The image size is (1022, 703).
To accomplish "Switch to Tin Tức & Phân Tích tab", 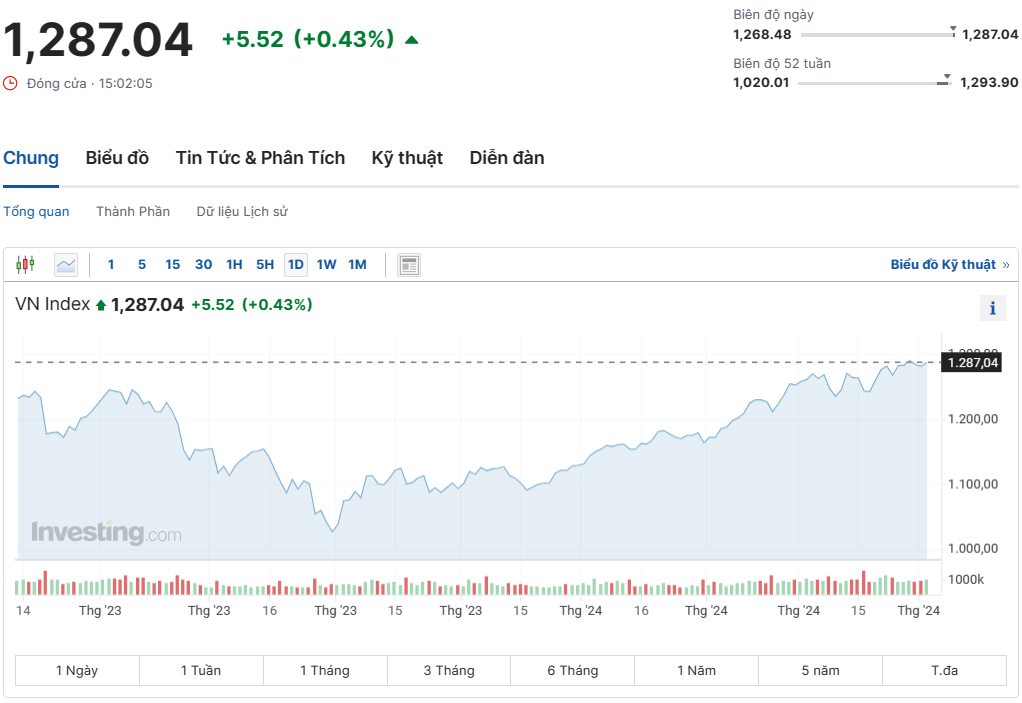I will point(260,158).
